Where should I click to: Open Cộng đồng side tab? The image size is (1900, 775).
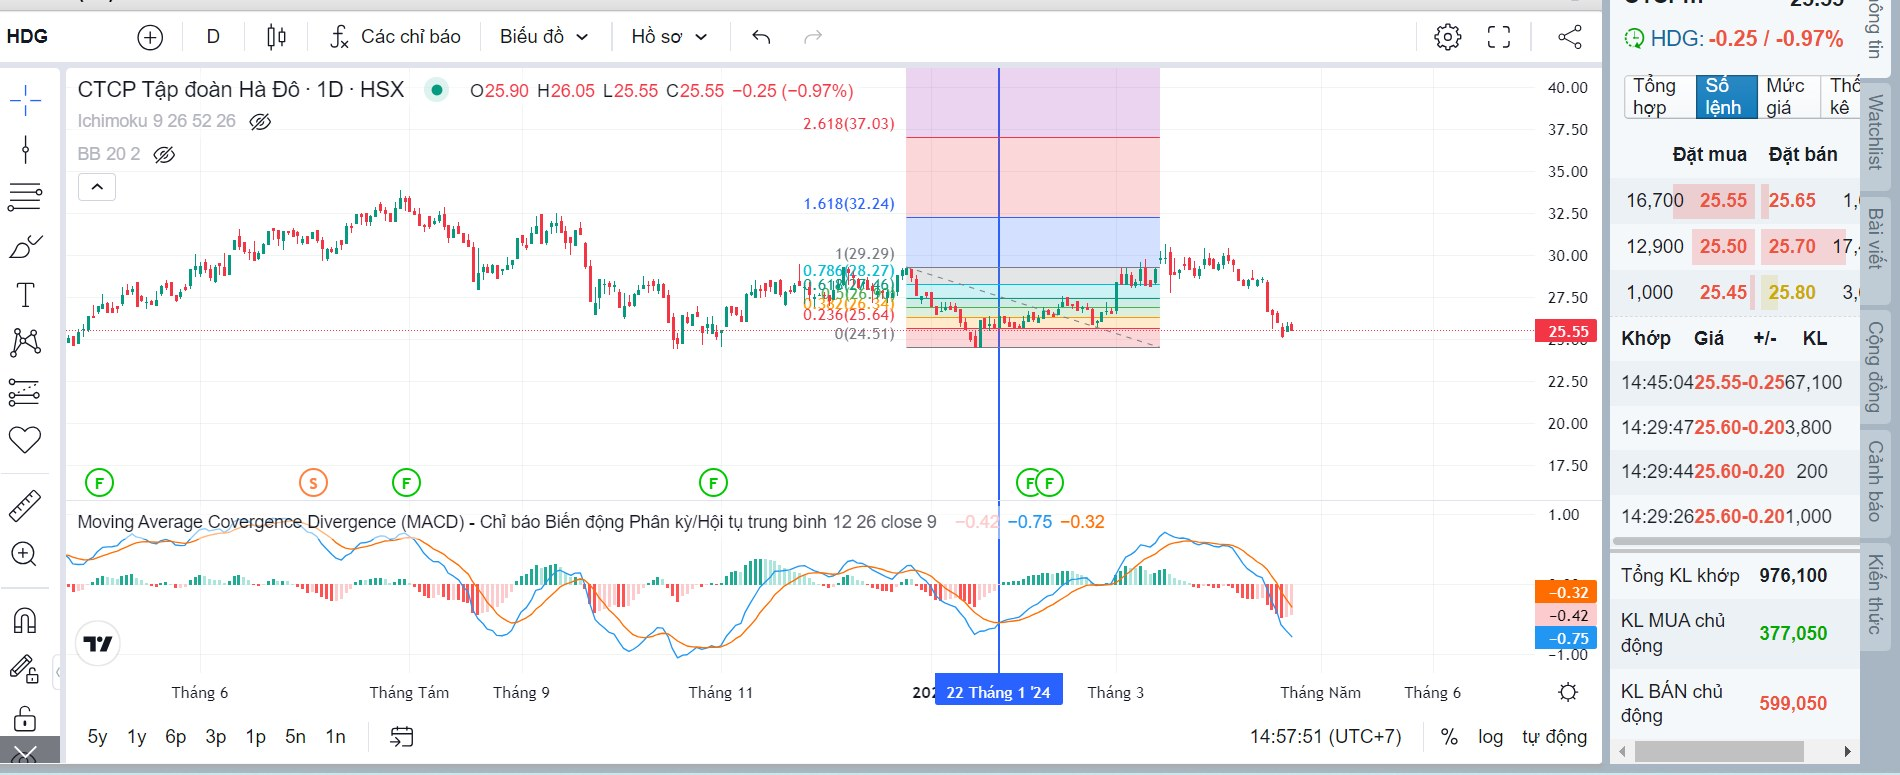coord(1877,367)
